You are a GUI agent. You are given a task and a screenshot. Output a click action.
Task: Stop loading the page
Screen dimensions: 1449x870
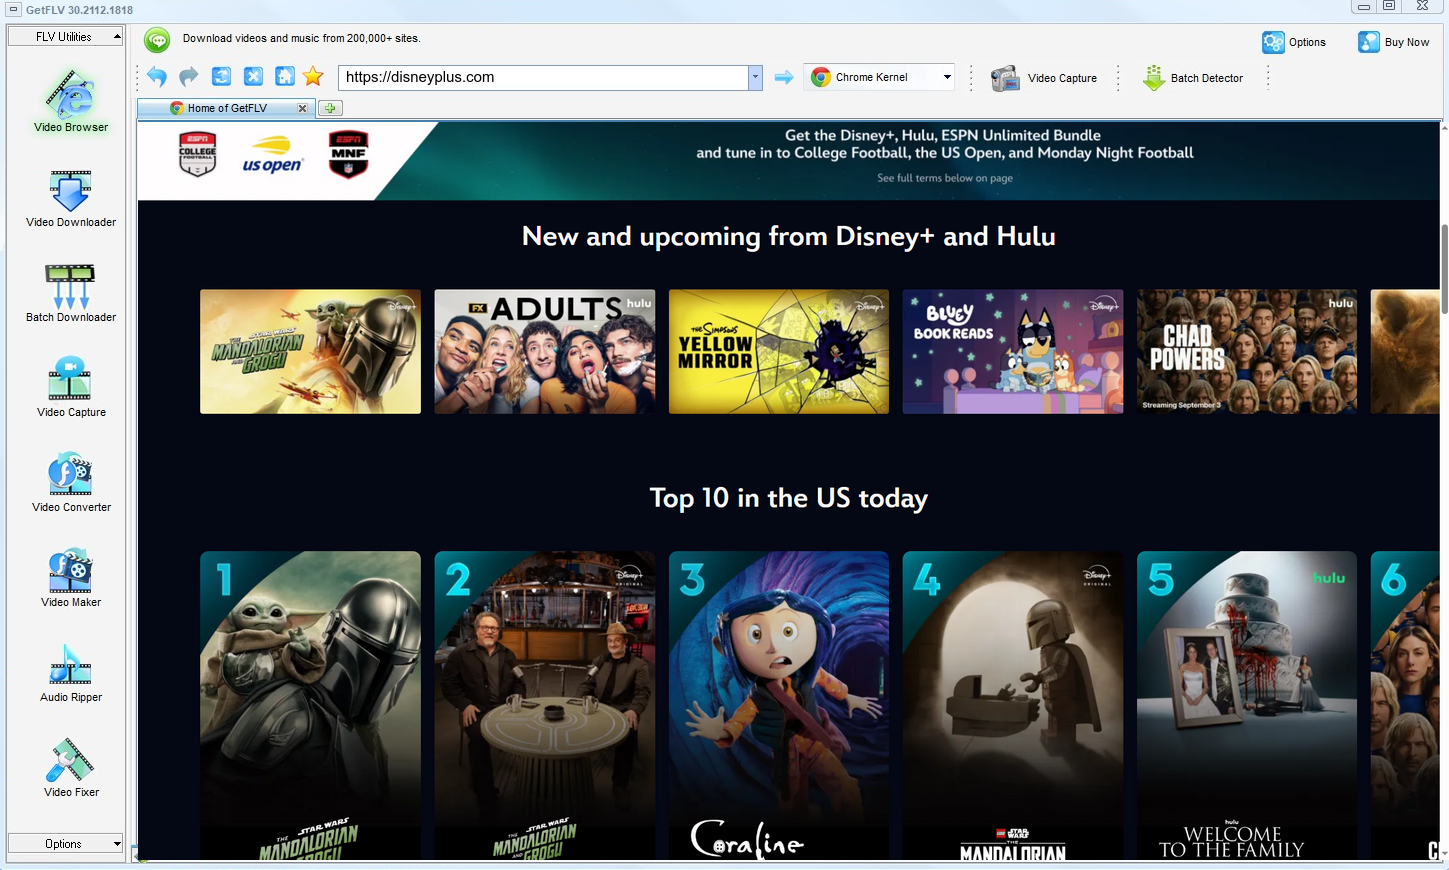(x=253, y=77)
